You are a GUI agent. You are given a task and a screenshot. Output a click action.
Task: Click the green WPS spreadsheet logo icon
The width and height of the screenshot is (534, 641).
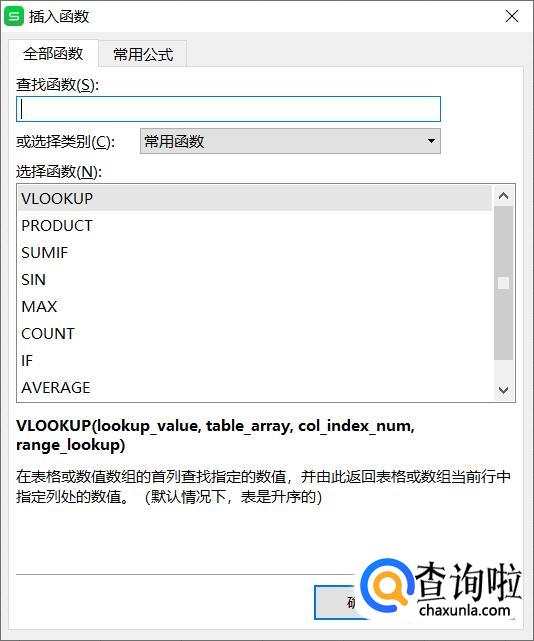[14, 16]
